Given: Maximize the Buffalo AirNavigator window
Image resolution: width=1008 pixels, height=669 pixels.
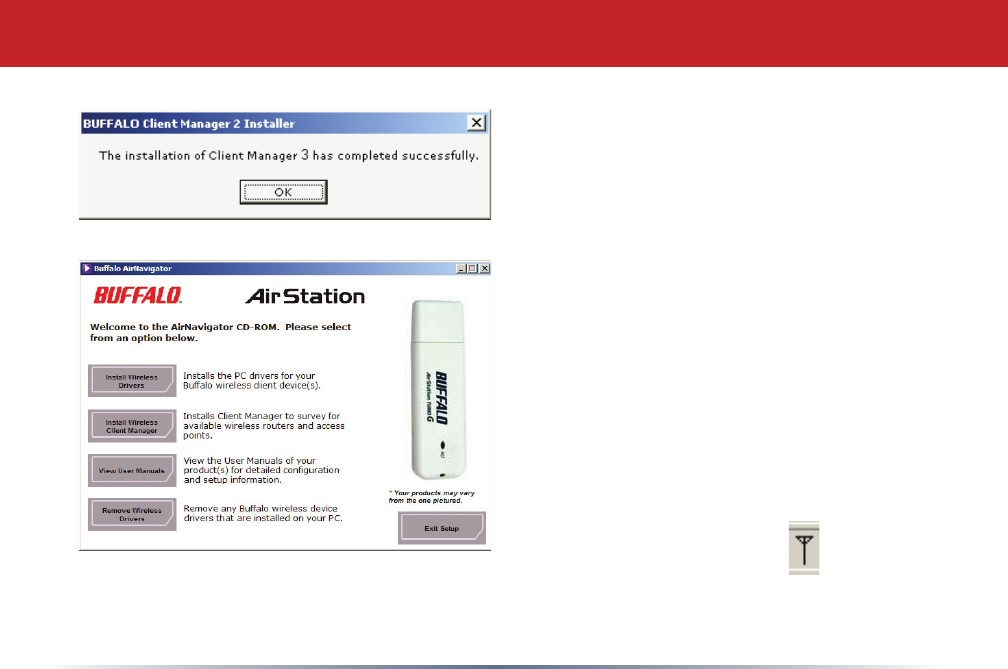Looking at the screenshot, I should 472,269.
